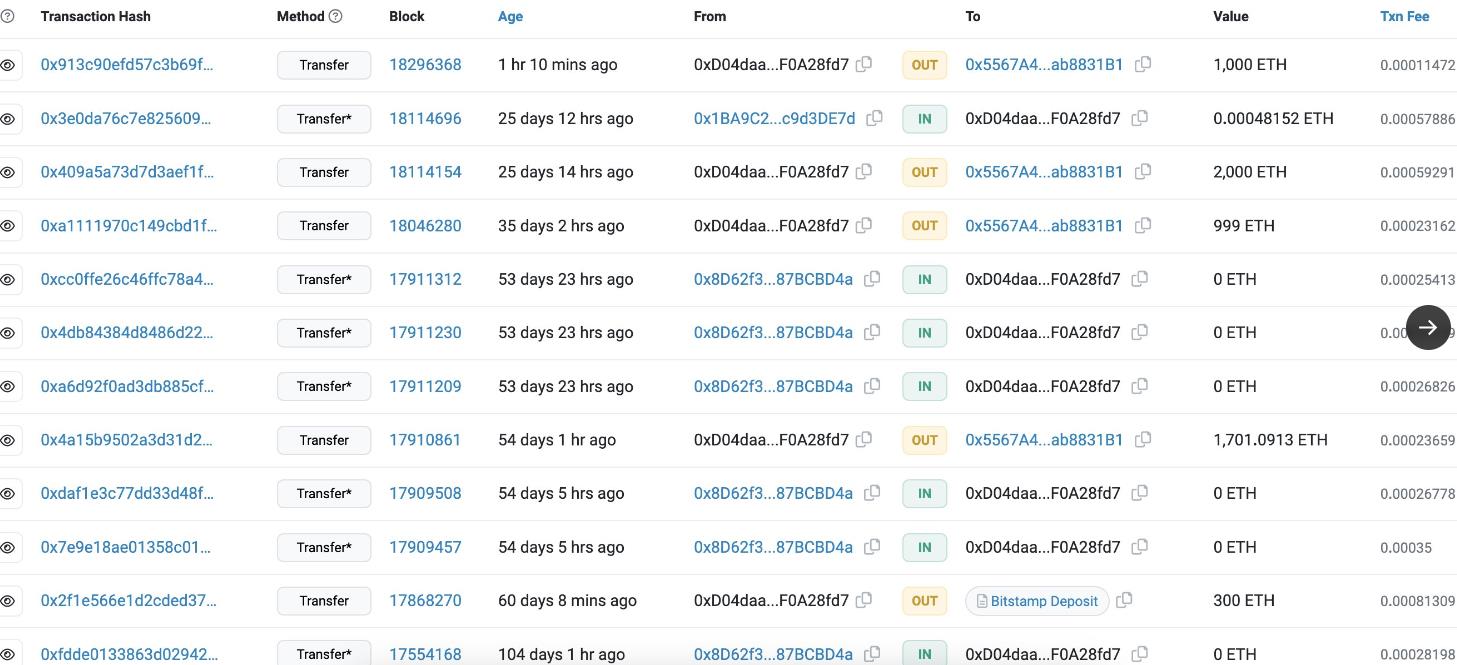Sort by the Age column header
The image size is (1457, 665).
(510, 16)
